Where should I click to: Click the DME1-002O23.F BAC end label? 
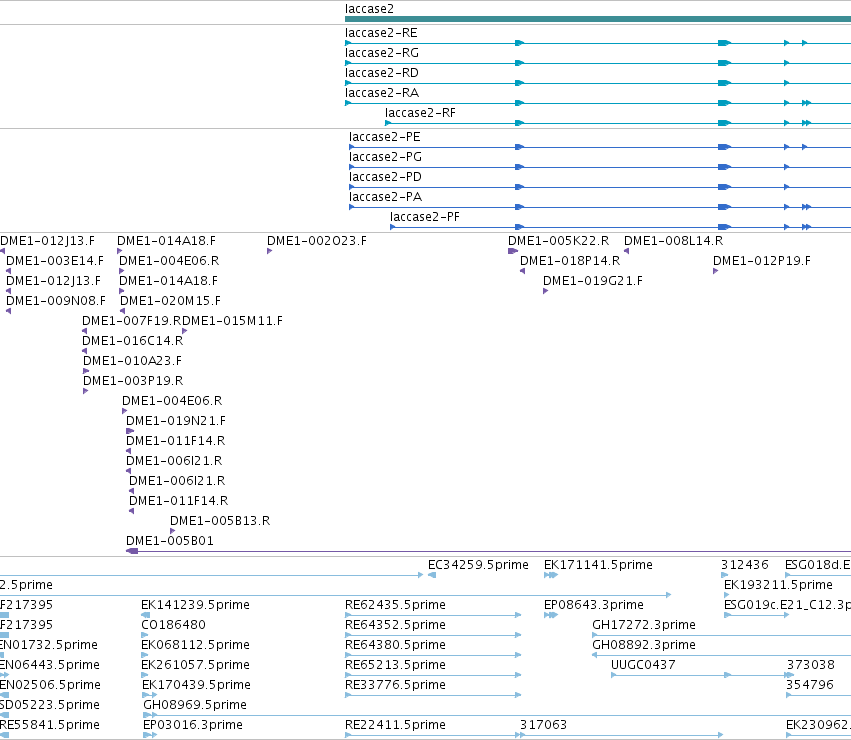point(316,241)
